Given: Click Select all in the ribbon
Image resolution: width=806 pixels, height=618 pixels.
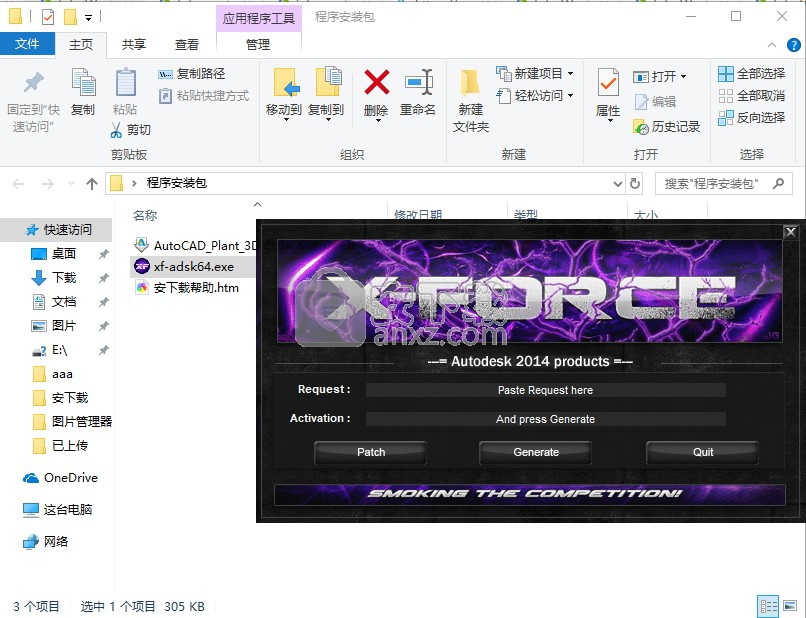Looking at the screenshot, I should (752, 74).
